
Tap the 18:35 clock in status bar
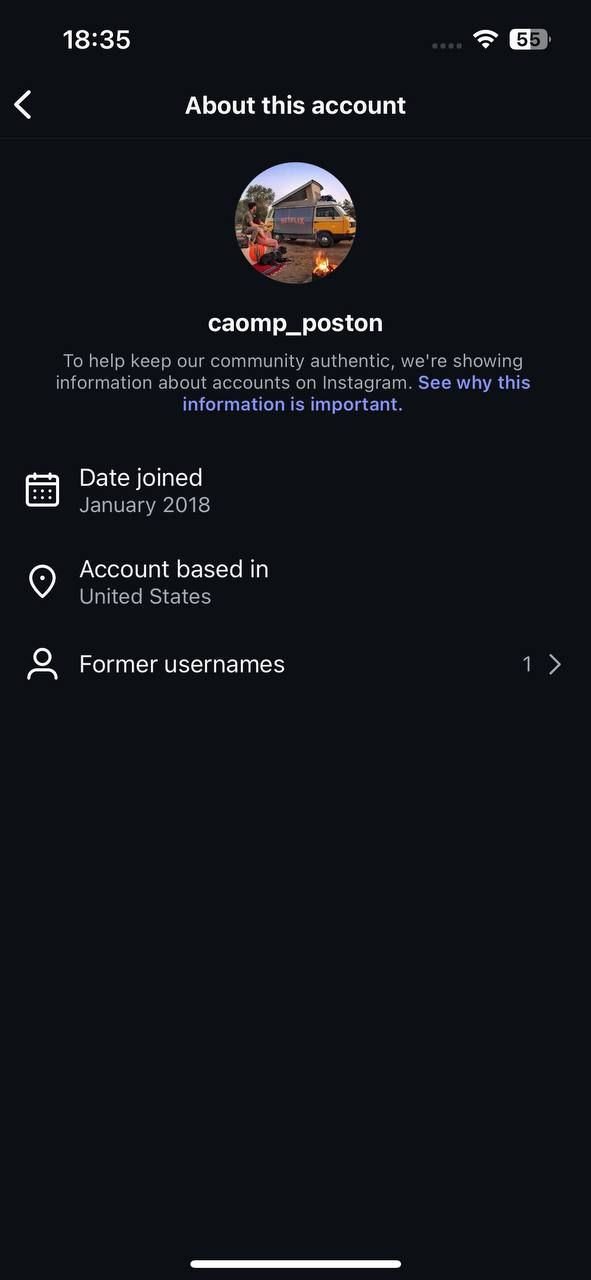click(96, 40)
